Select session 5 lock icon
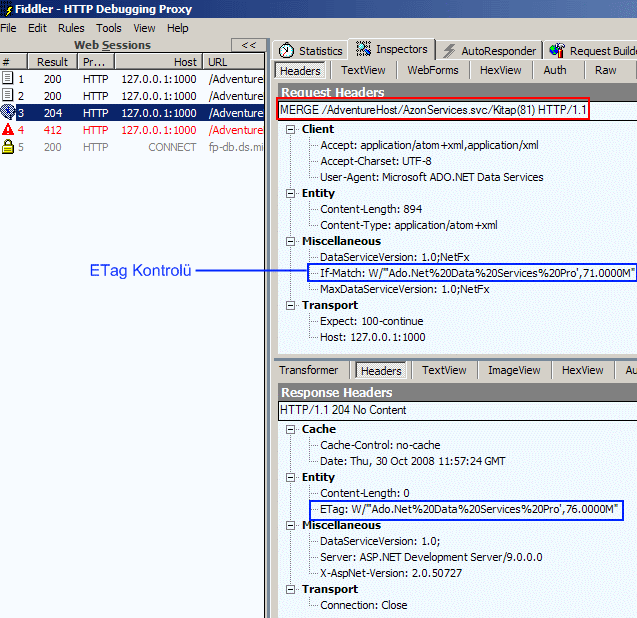Image resolution: width=637 pixels, height=618 pixels. [x=8, y=147]
